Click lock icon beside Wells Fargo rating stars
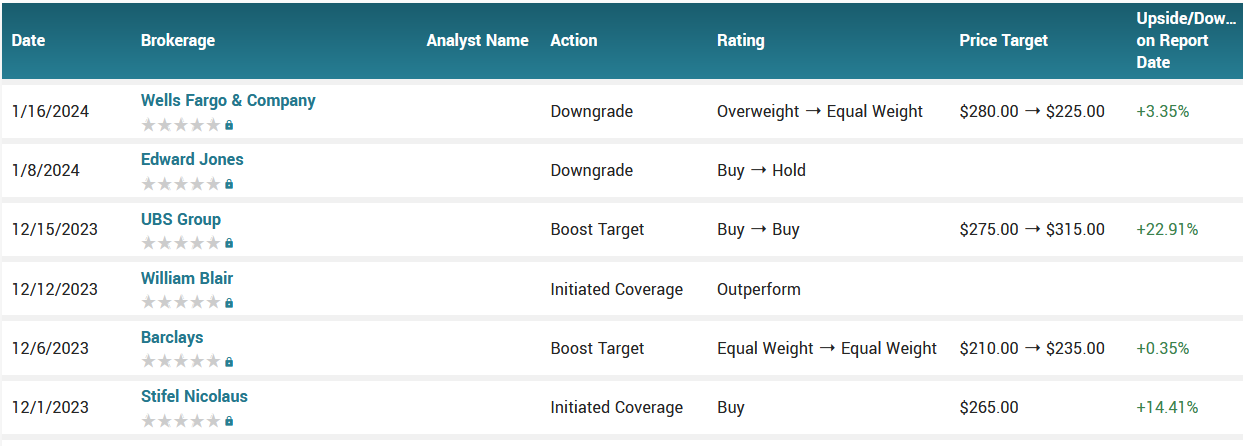Screen dimensions: 1243x446 [229, 125]
